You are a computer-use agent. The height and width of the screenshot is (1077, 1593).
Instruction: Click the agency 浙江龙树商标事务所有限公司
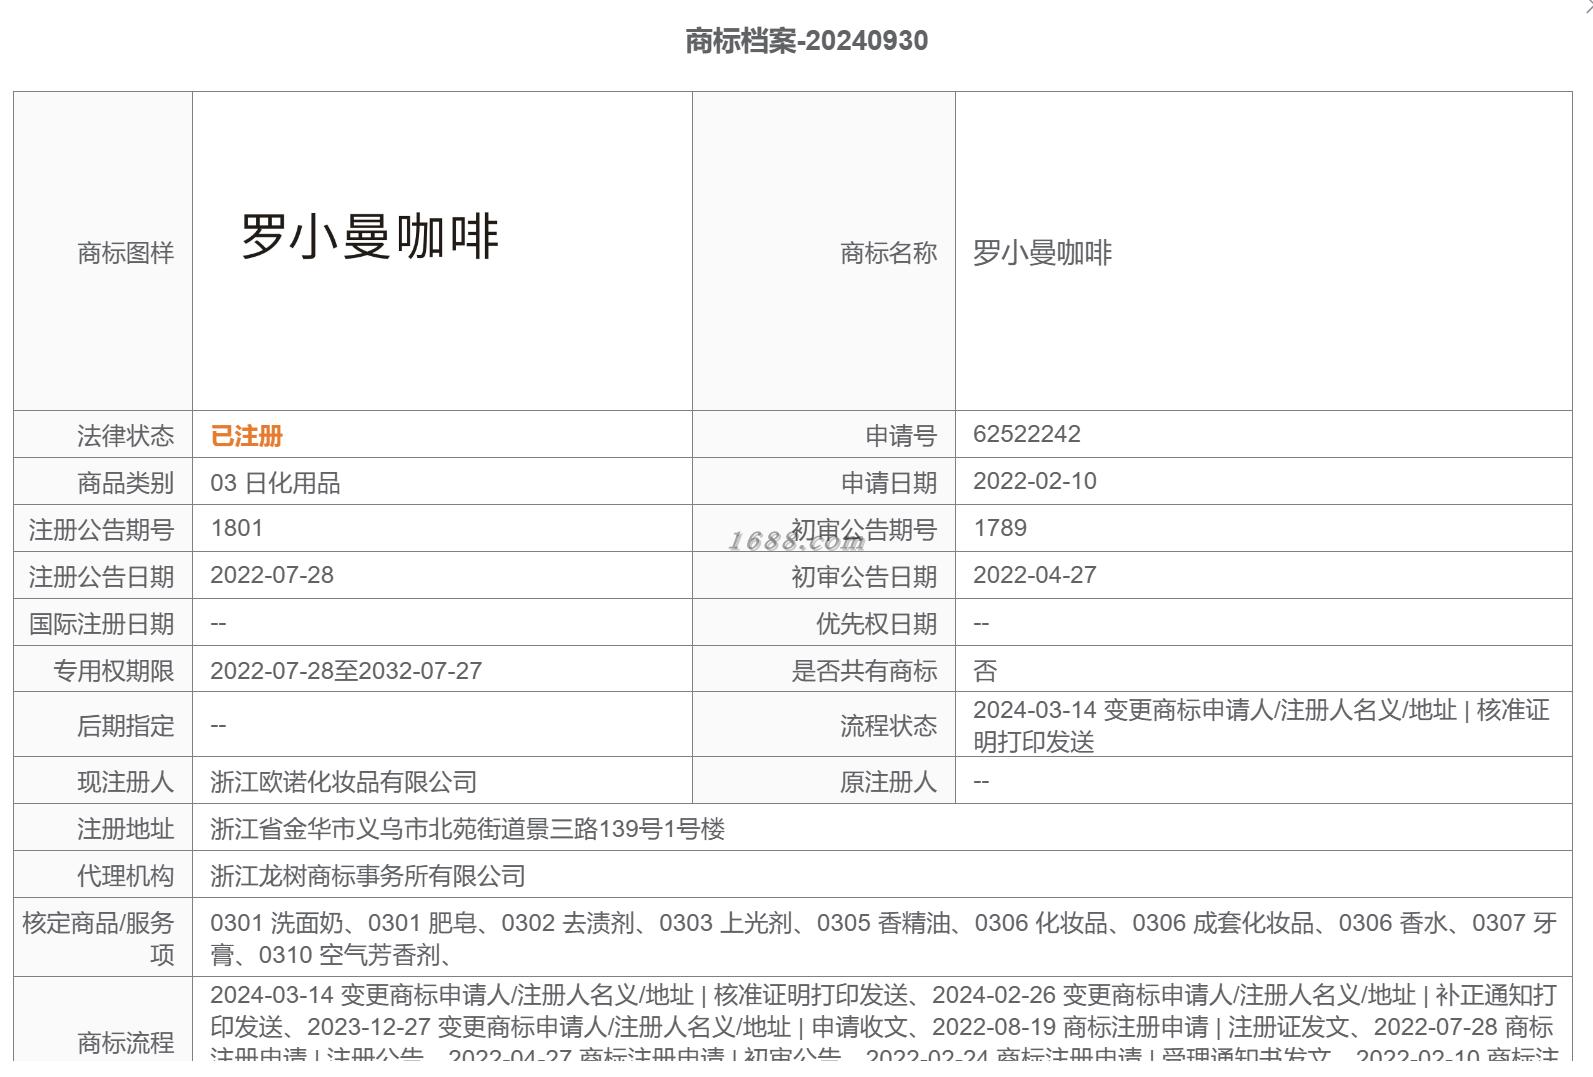coord(368,876)
